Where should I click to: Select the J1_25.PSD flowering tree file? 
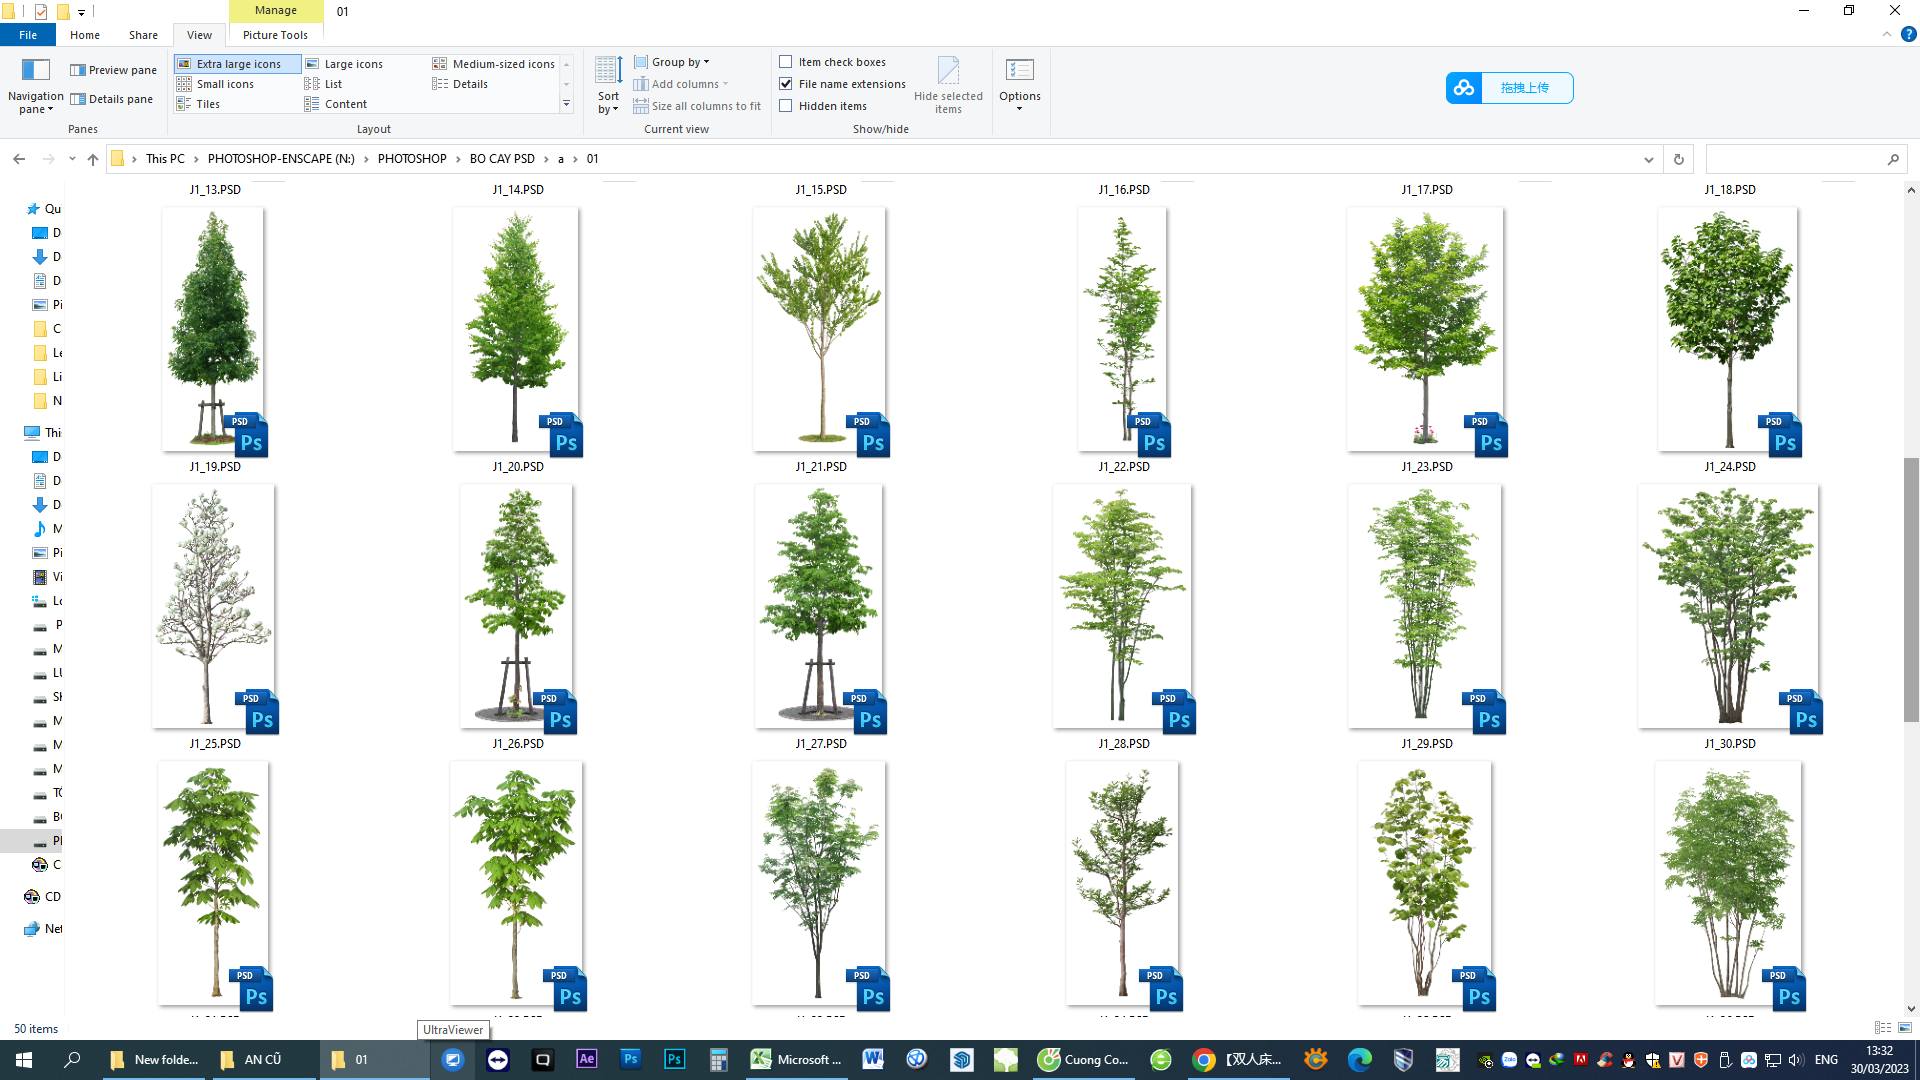215,609
